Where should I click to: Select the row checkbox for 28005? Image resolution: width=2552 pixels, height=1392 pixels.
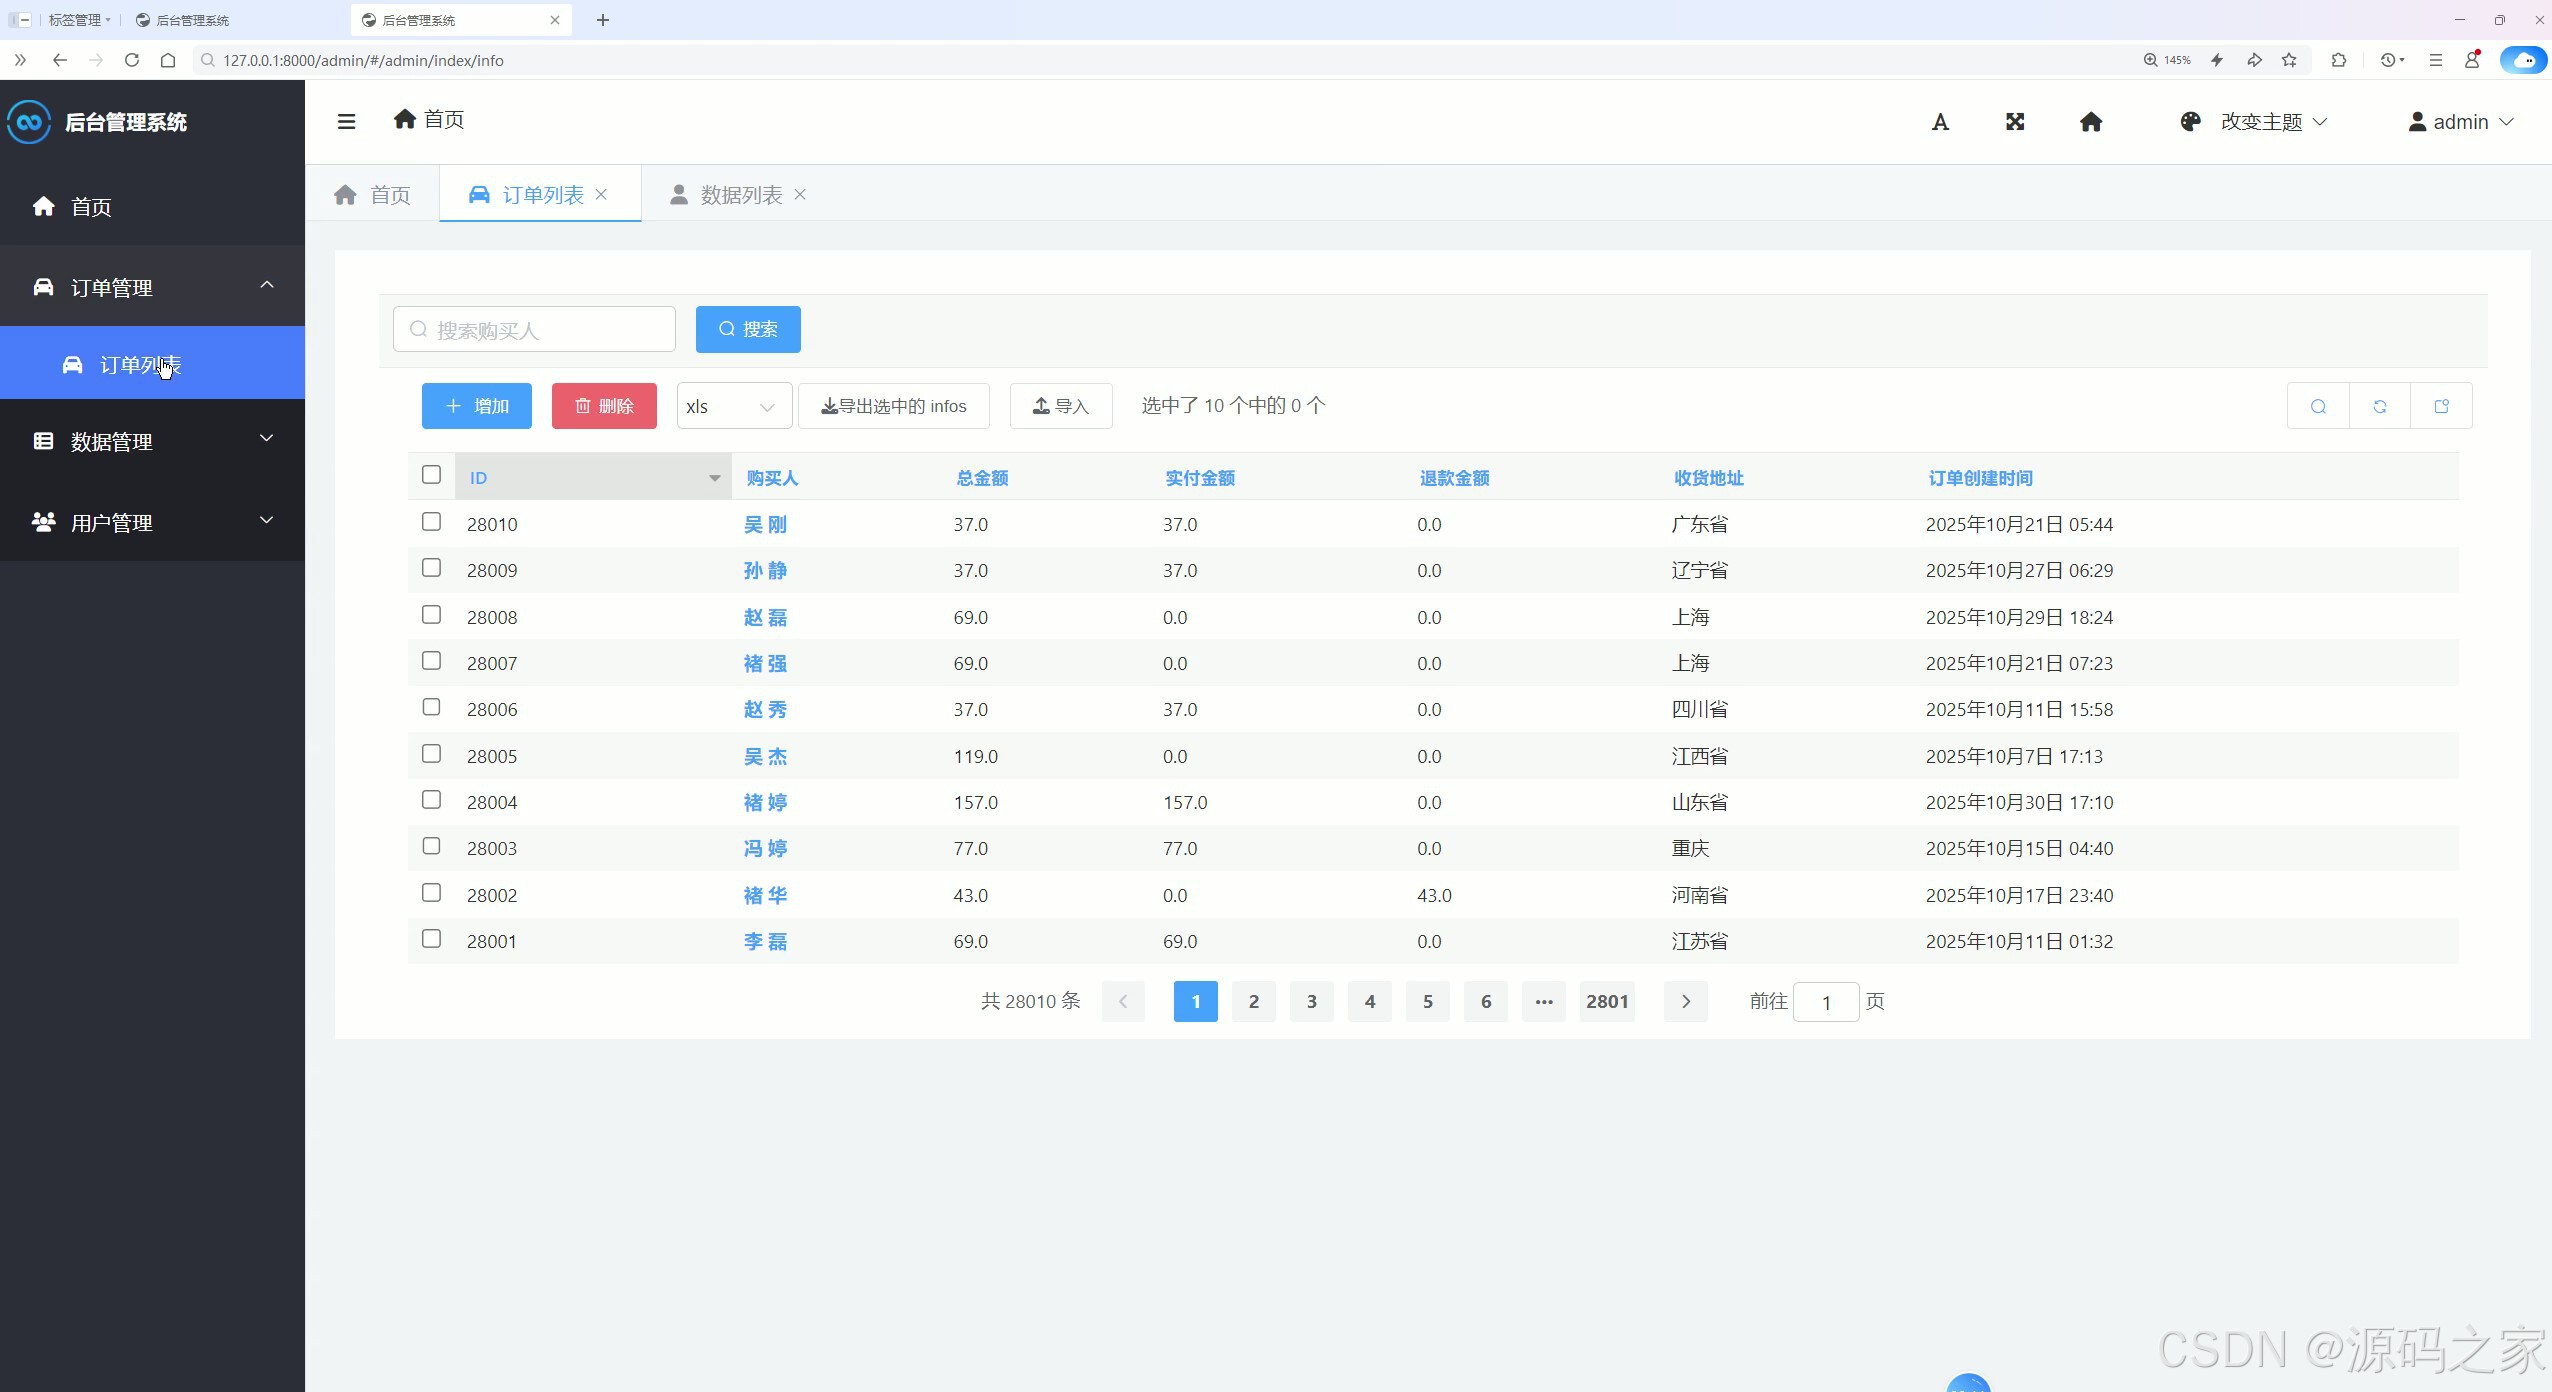tap(431, 754)
